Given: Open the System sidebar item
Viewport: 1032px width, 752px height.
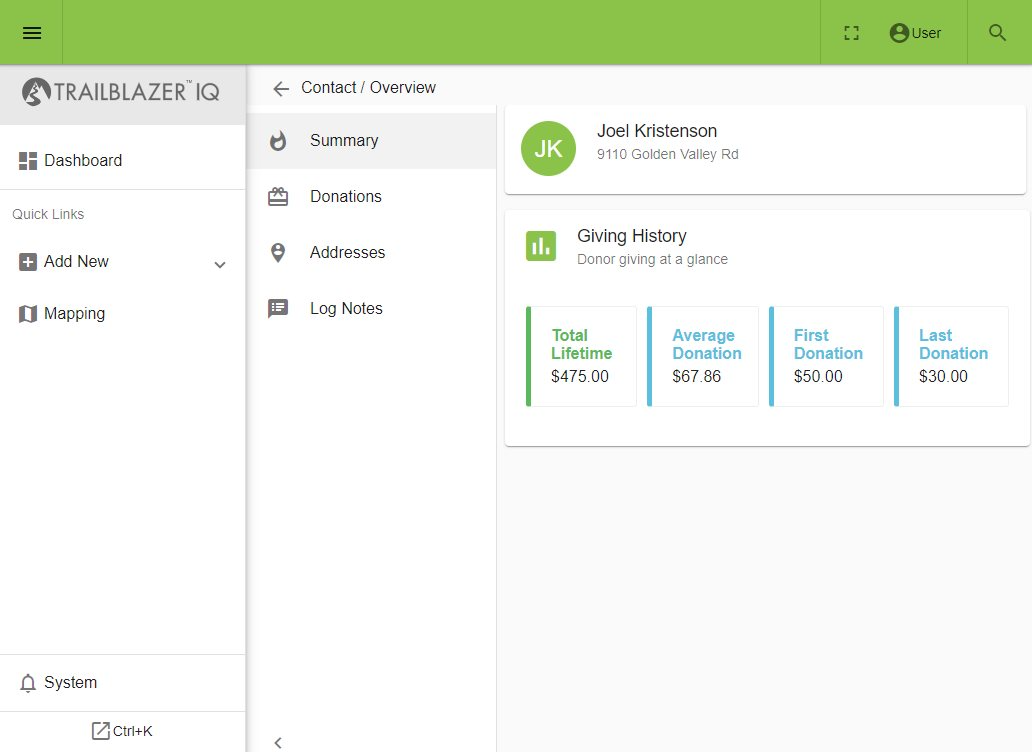Looking at the screenshot, I should pos(122,683).
